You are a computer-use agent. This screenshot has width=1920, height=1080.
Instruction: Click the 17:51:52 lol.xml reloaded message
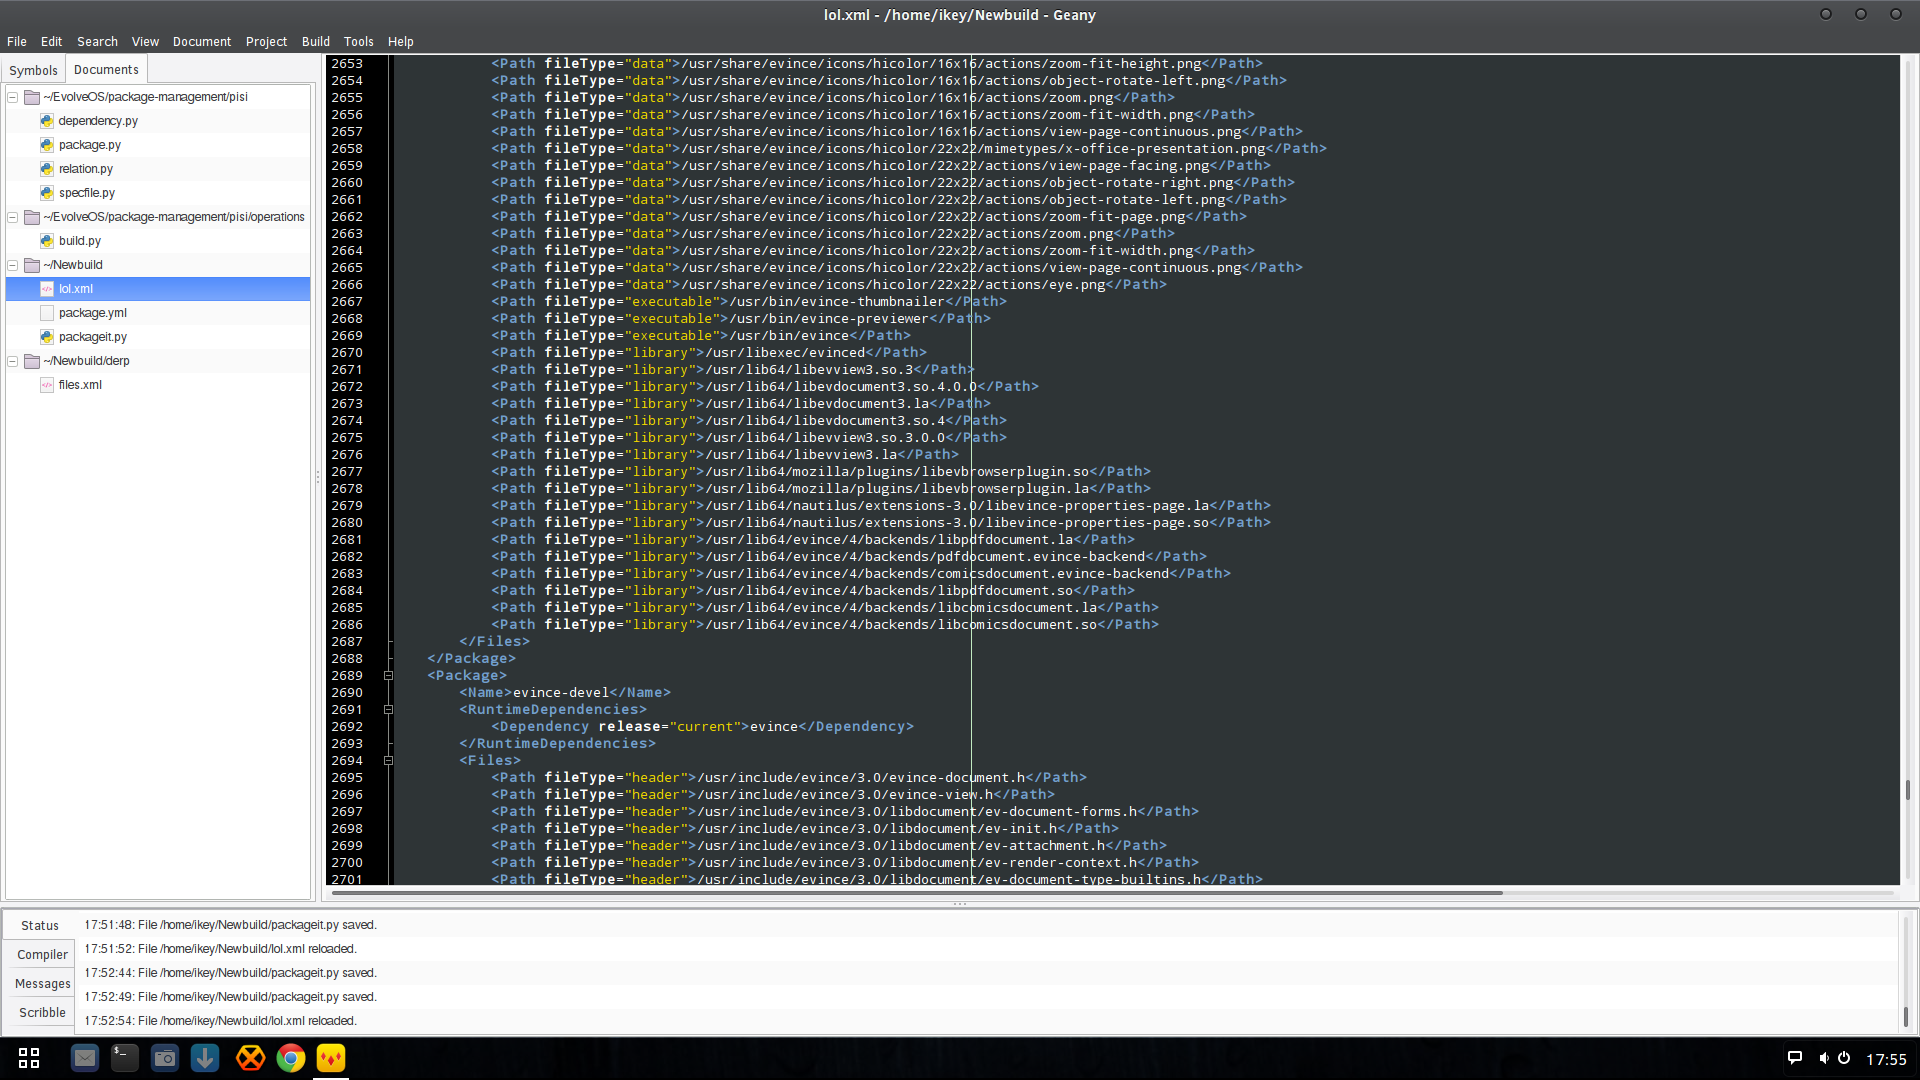pos(220,949)
